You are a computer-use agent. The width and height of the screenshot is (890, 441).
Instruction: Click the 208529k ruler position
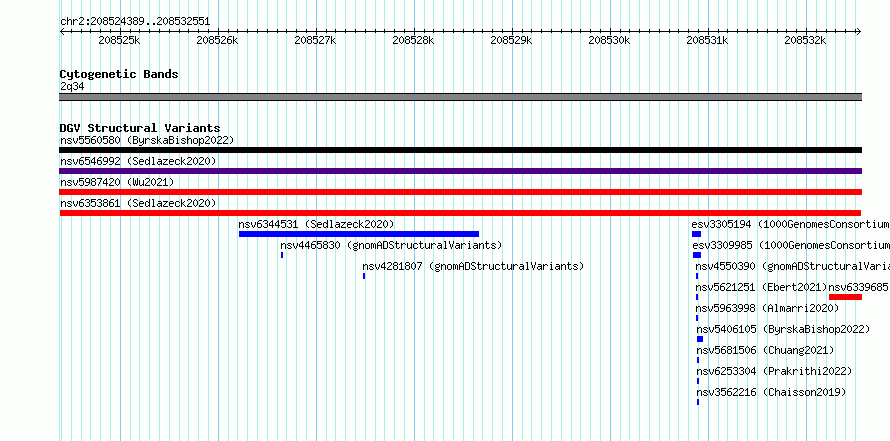[x=511, y=40]
